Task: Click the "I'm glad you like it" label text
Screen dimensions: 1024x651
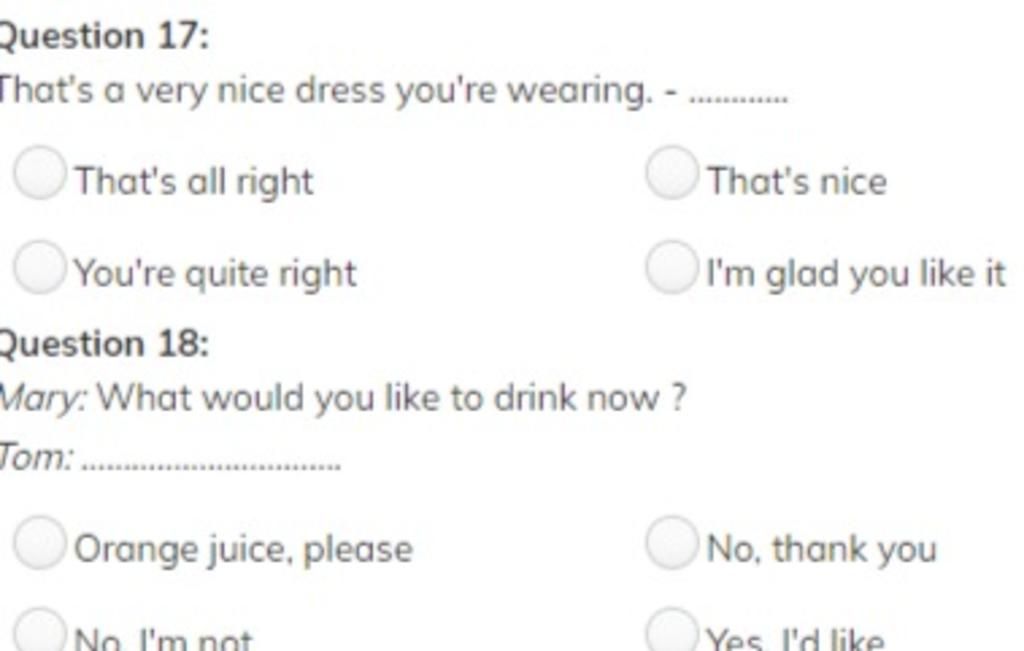Action: click(857, 274)
